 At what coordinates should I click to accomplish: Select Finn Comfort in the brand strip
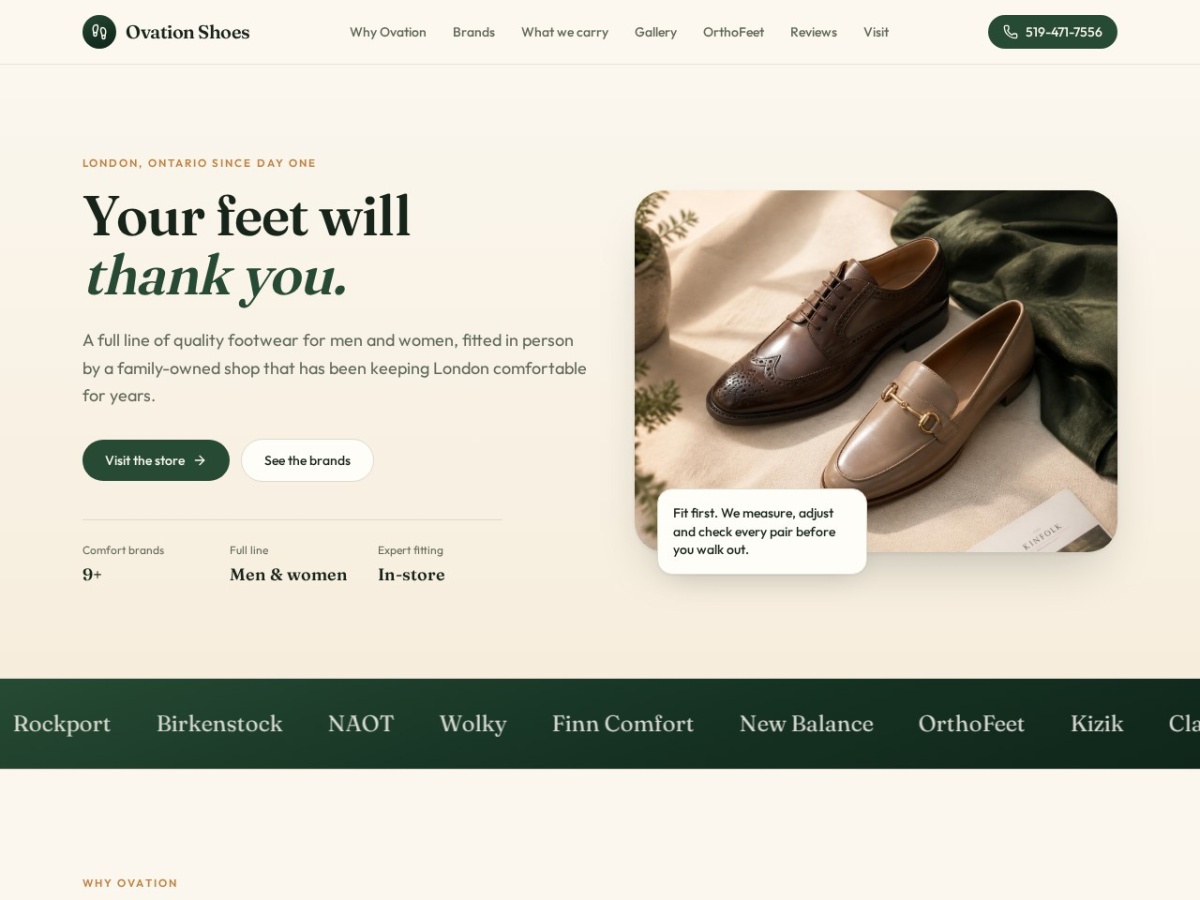pyautogui.click(x=623, y=724)
